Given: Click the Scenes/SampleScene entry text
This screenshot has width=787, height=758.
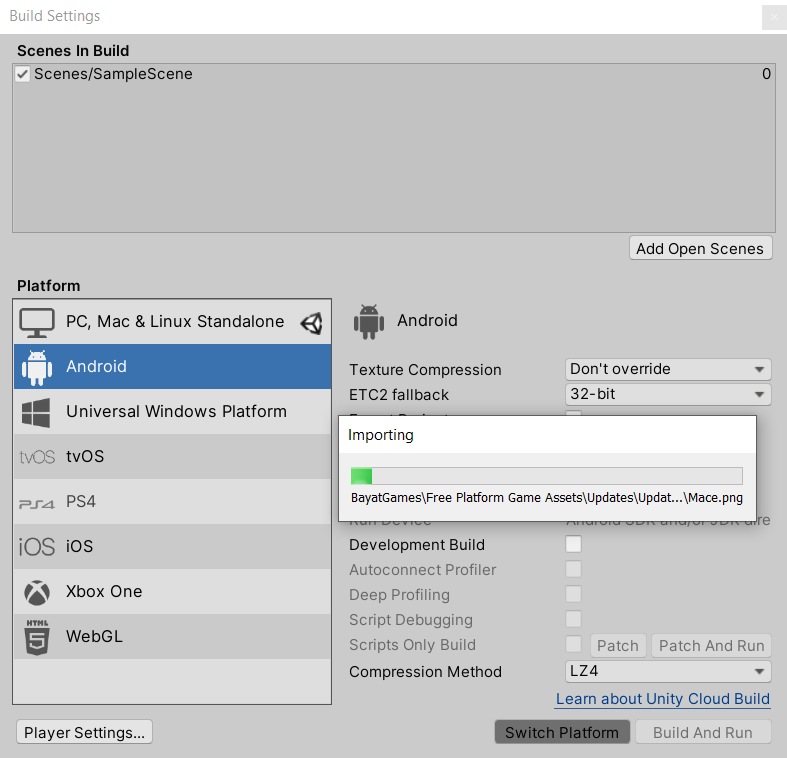Looking at the screenshot, I should [113, 74].
